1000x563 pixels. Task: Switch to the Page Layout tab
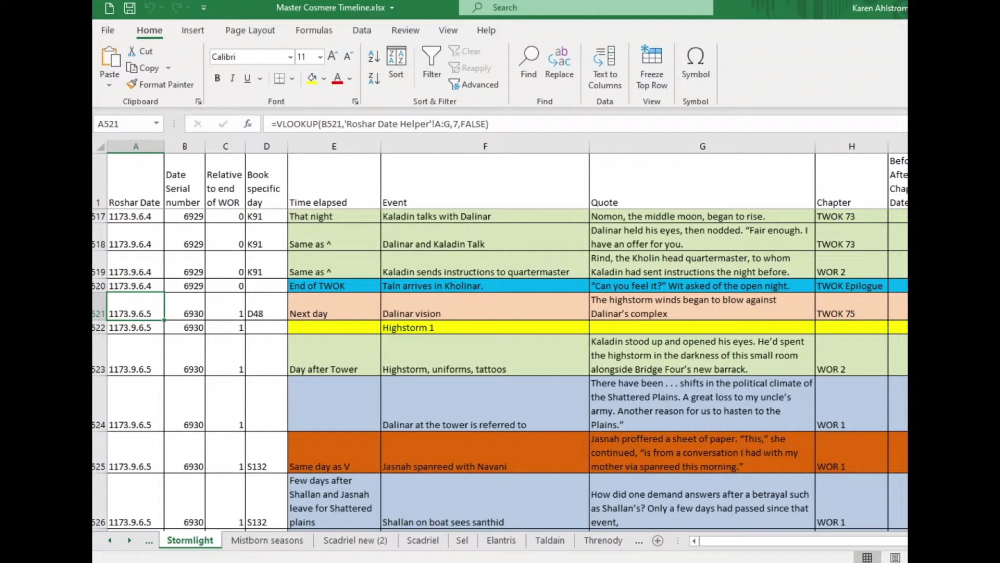tap(250, 30)
